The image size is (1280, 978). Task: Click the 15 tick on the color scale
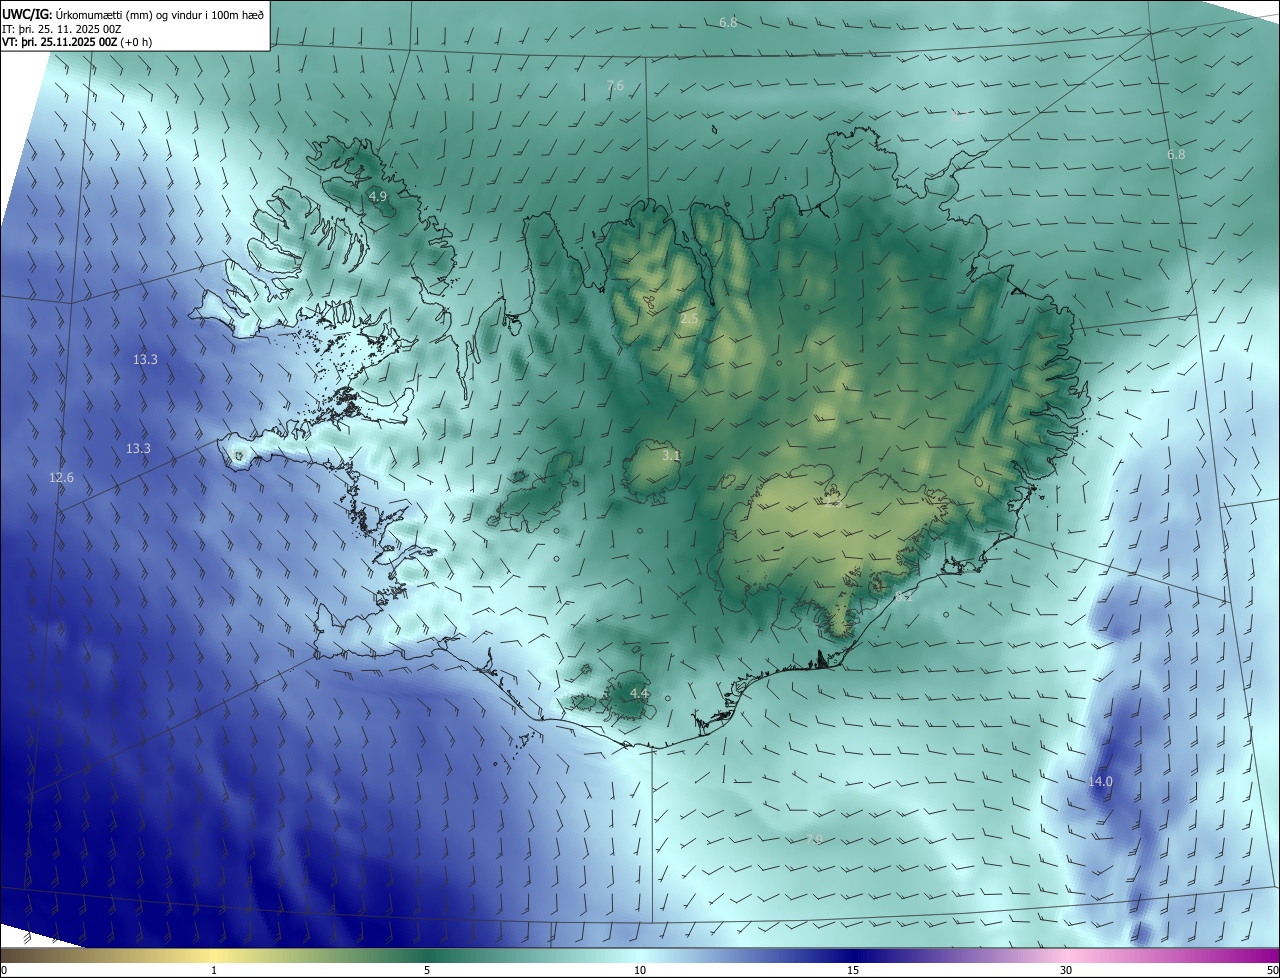point(853,971)
